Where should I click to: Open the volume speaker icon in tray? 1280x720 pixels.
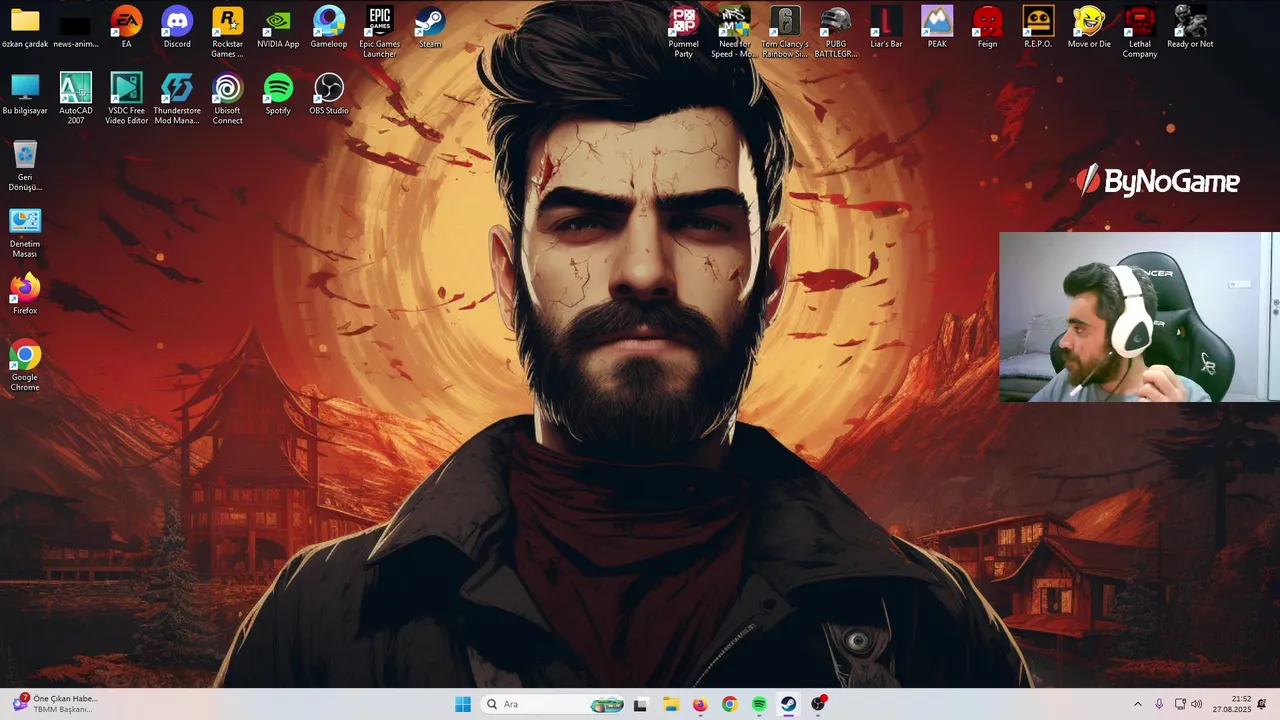point(1197,704)
